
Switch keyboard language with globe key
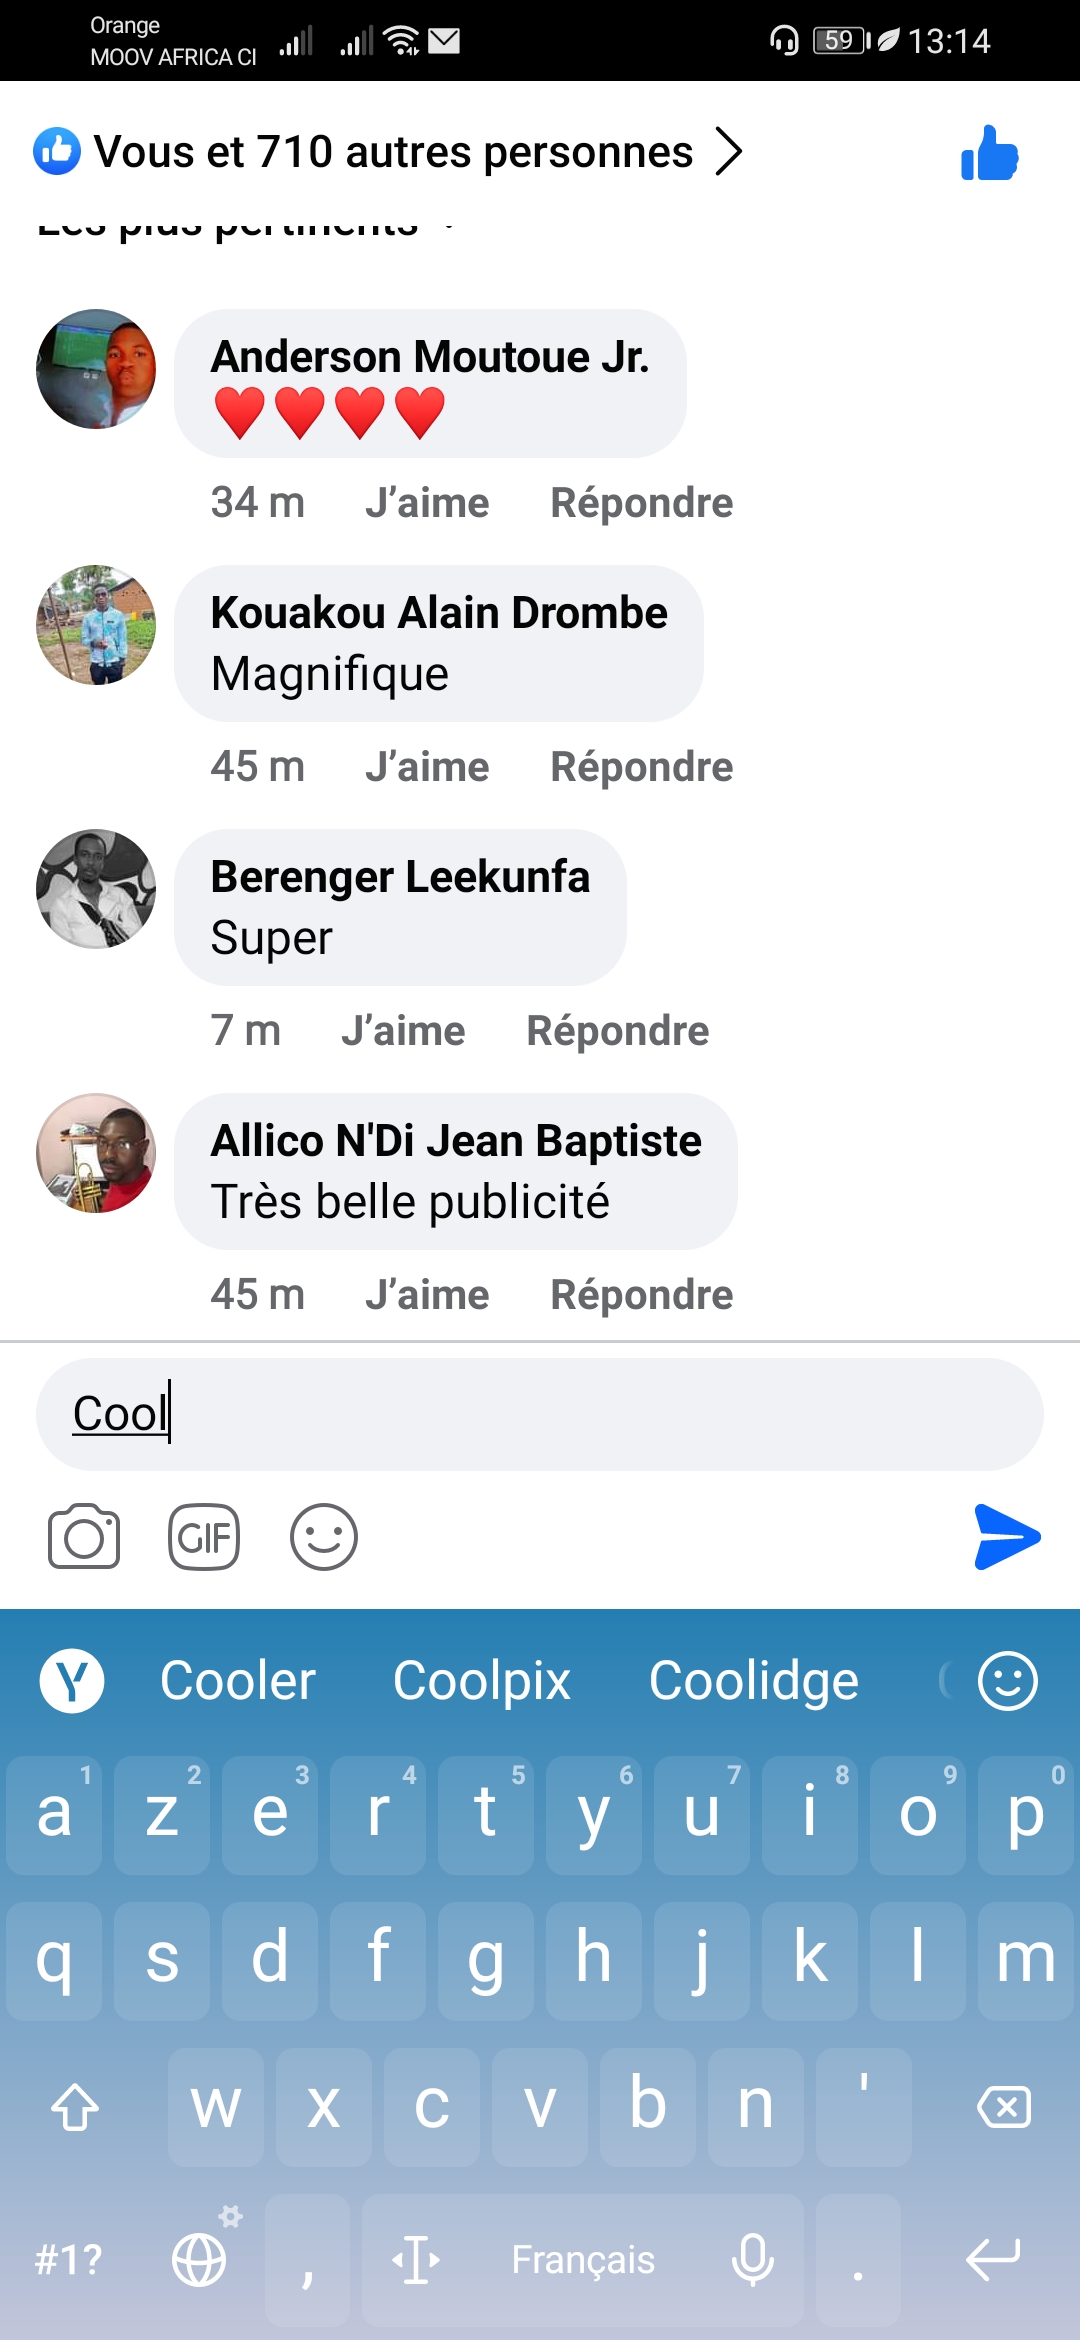(x=200, y=2259)
